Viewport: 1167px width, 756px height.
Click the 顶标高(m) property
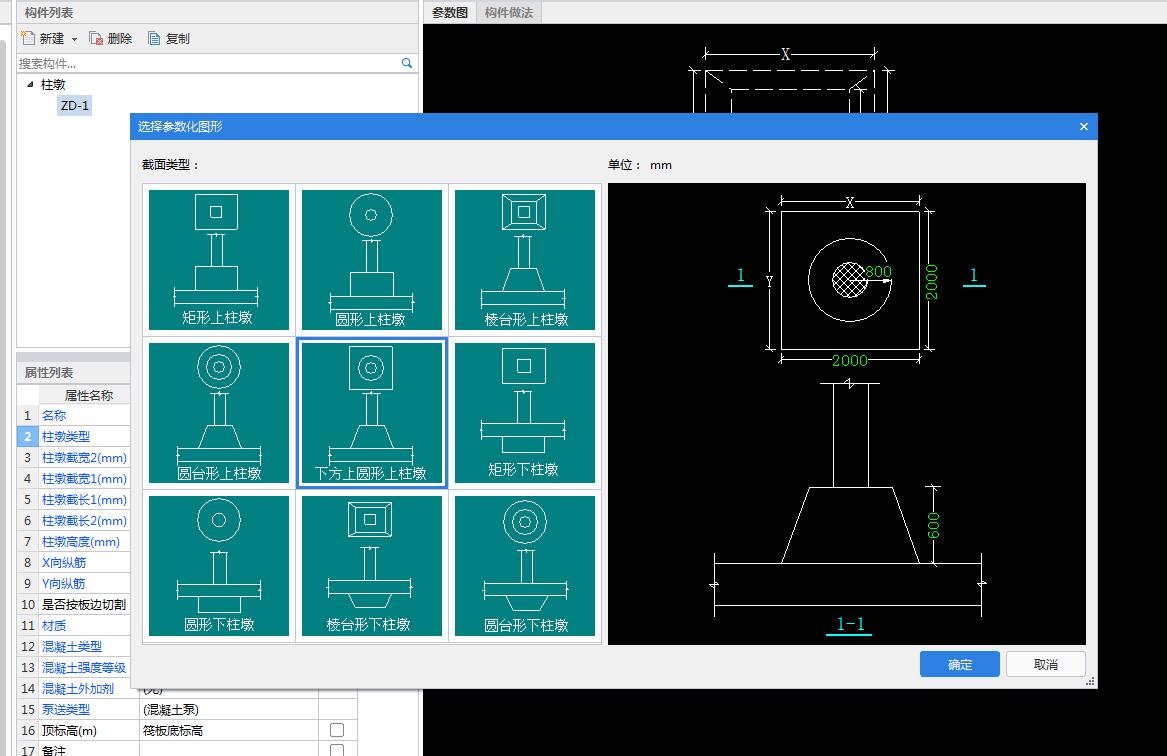69,731
